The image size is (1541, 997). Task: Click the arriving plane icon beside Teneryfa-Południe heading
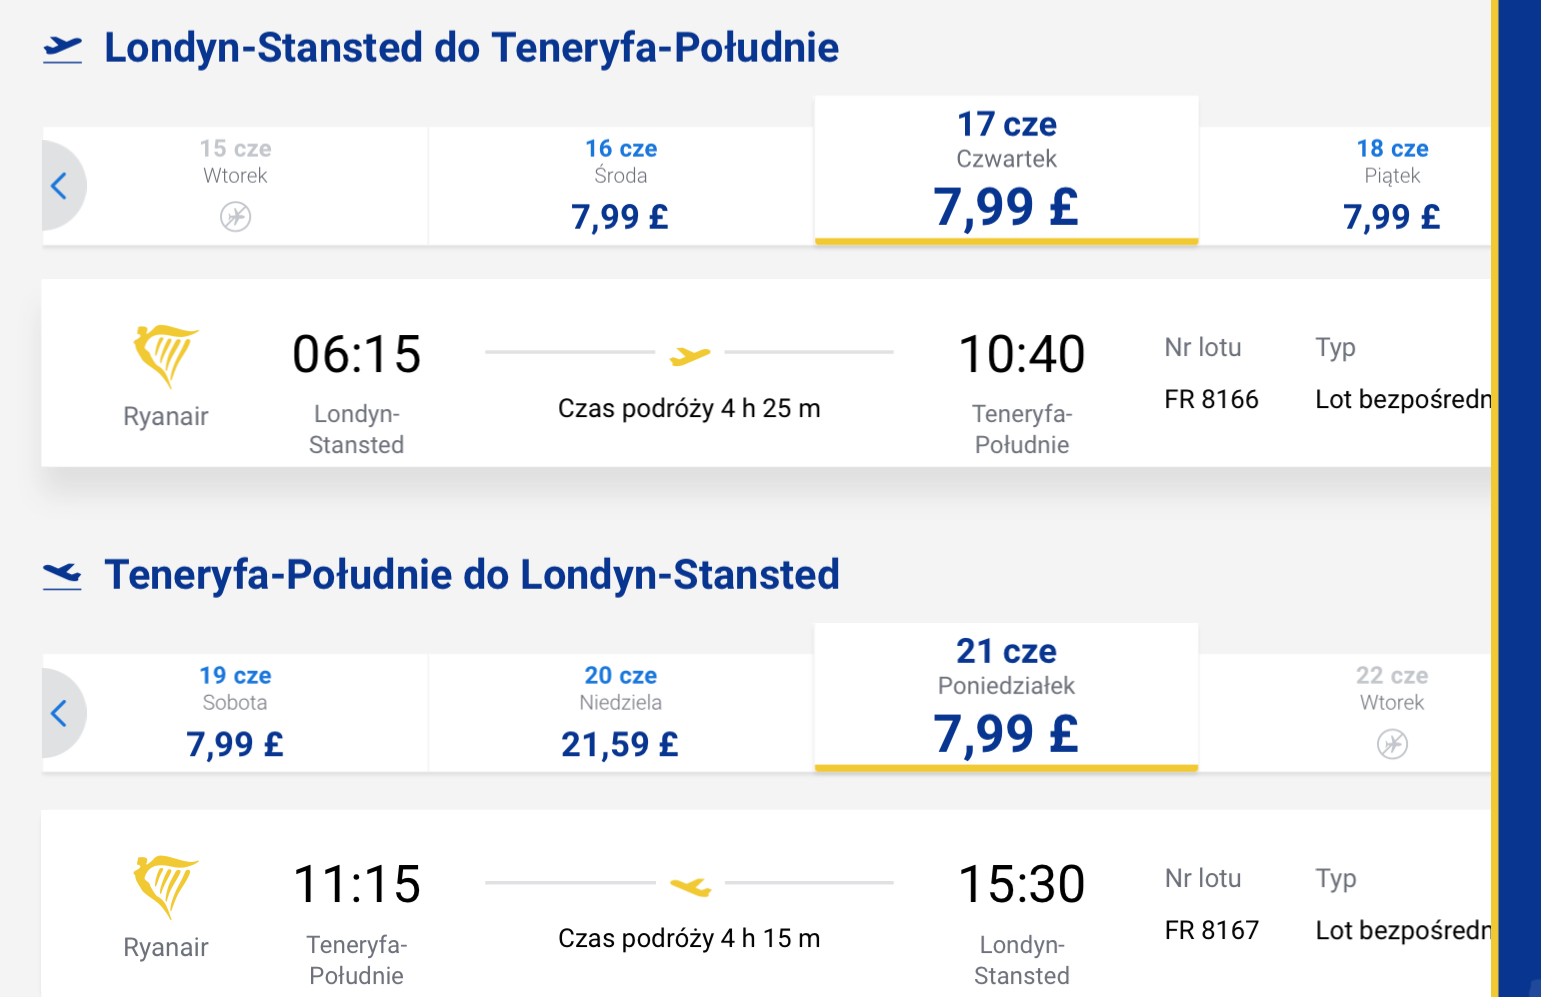click(62, 576)
